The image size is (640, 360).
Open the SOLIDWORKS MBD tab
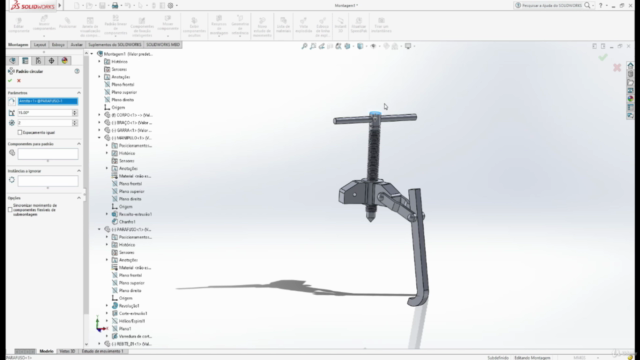[163, 44]
